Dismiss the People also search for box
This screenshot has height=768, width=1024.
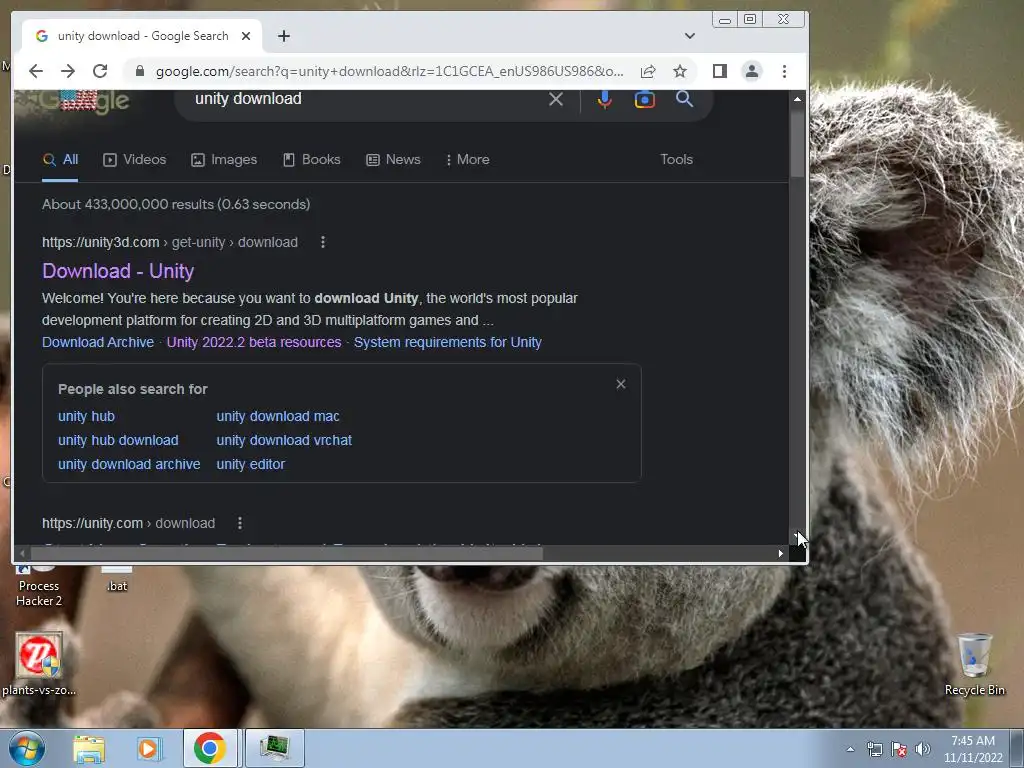click(621, 385)
